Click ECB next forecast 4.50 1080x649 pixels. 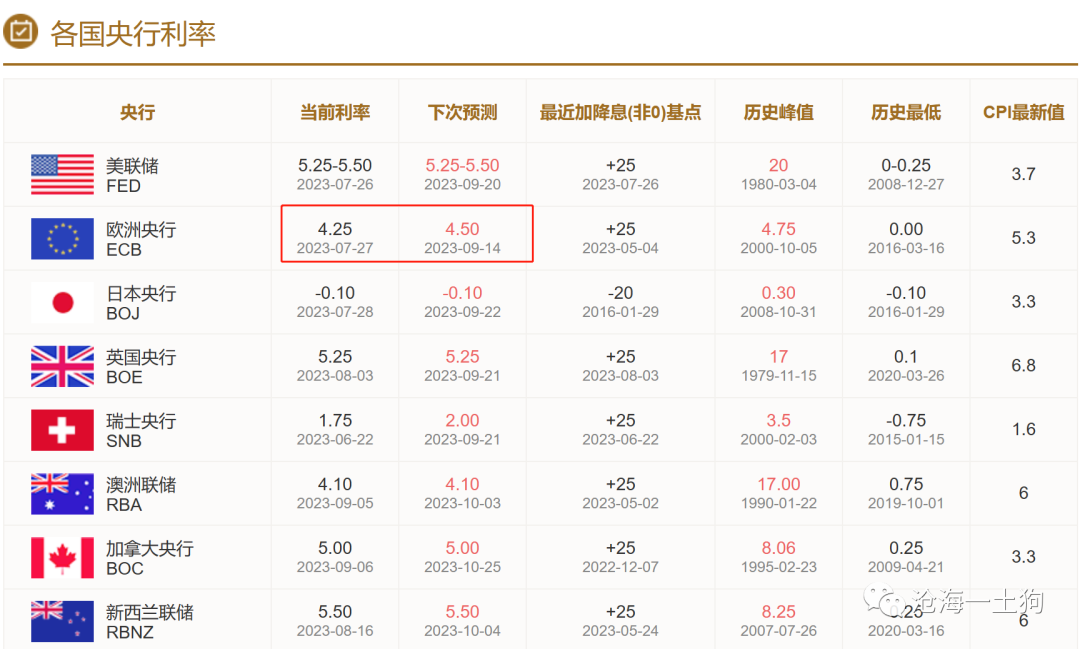462,229
